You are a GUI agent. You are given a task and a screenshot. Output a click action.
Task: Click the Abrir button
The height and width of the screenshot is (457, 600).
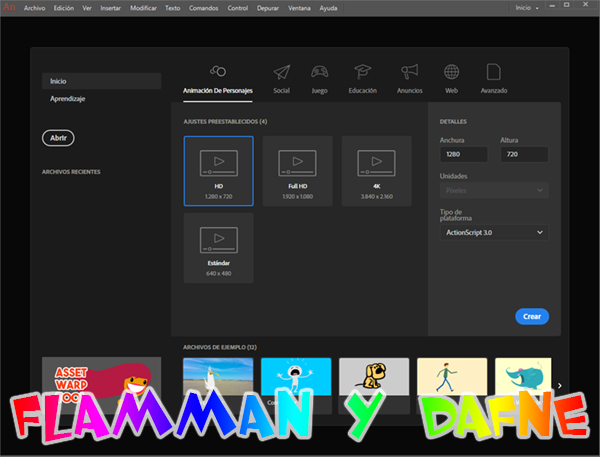pos(58,138)
